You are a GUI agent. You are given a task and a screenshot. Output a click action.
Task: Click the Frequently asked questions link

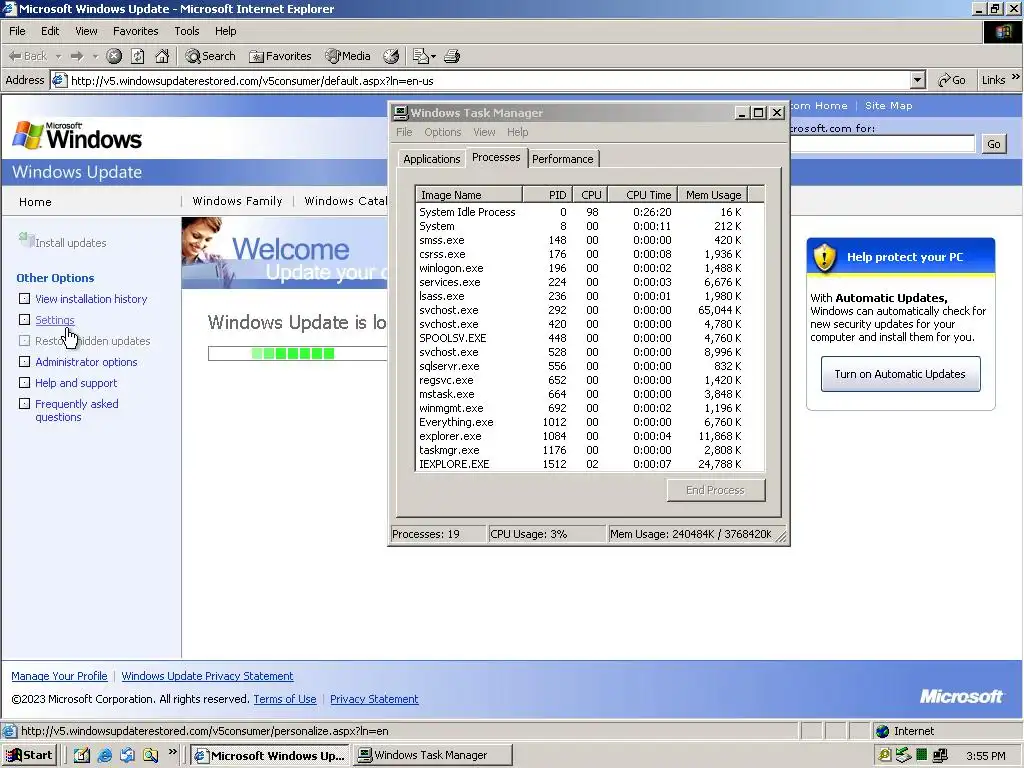coord(76,410)
